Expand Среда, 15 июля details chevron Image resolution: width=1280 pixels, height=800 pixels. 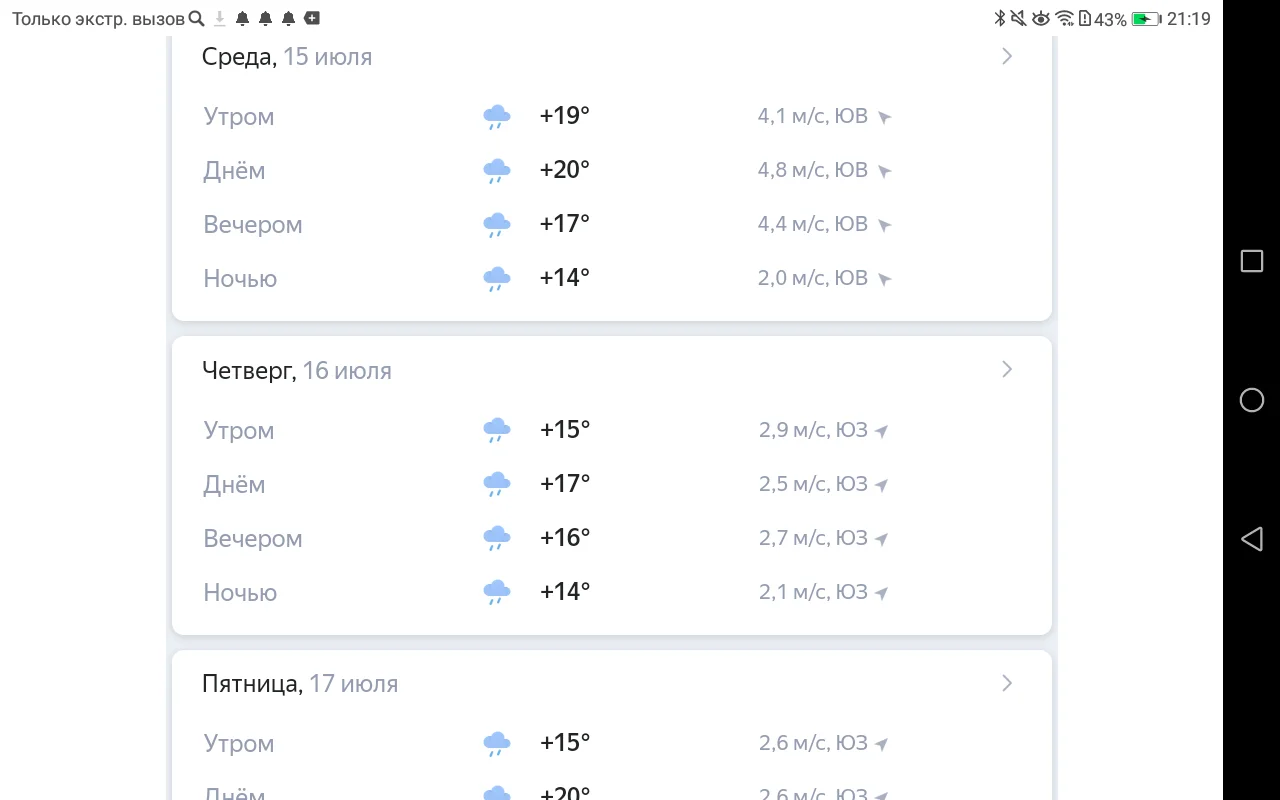coord(1006,56)
